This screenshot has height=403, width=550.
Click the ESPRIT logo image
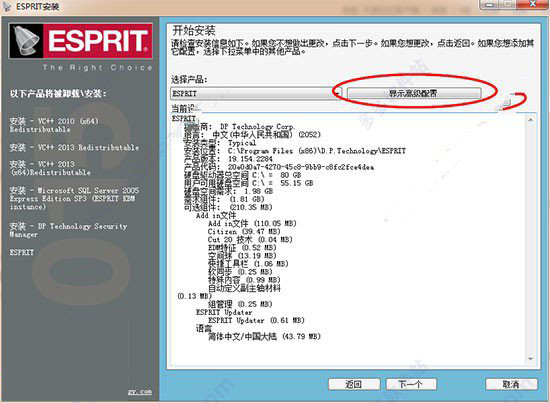tap(81, 41)
